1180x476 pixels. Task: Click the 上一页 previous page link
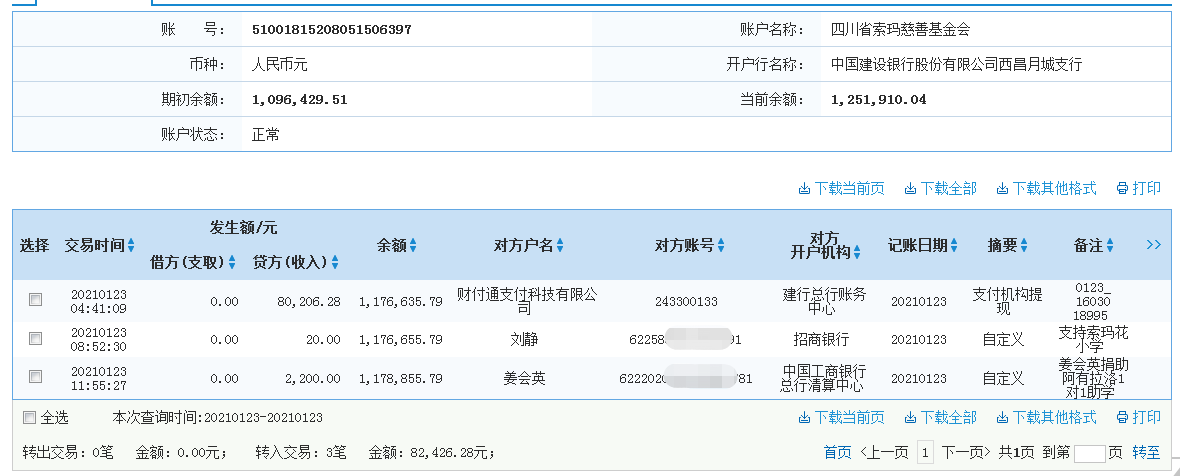884,453
